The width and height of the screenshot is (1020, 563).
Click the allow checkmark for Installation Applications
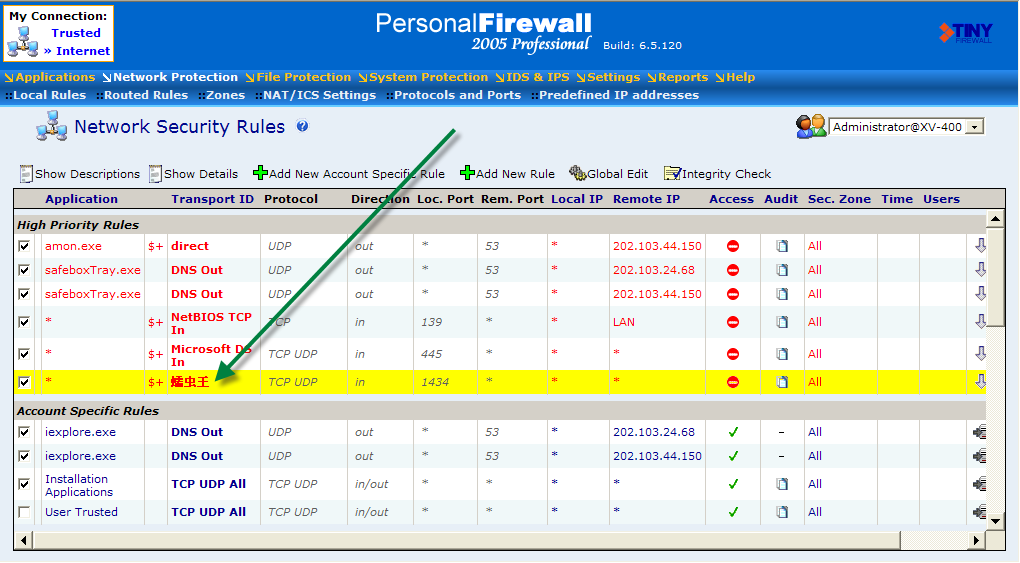733,484
